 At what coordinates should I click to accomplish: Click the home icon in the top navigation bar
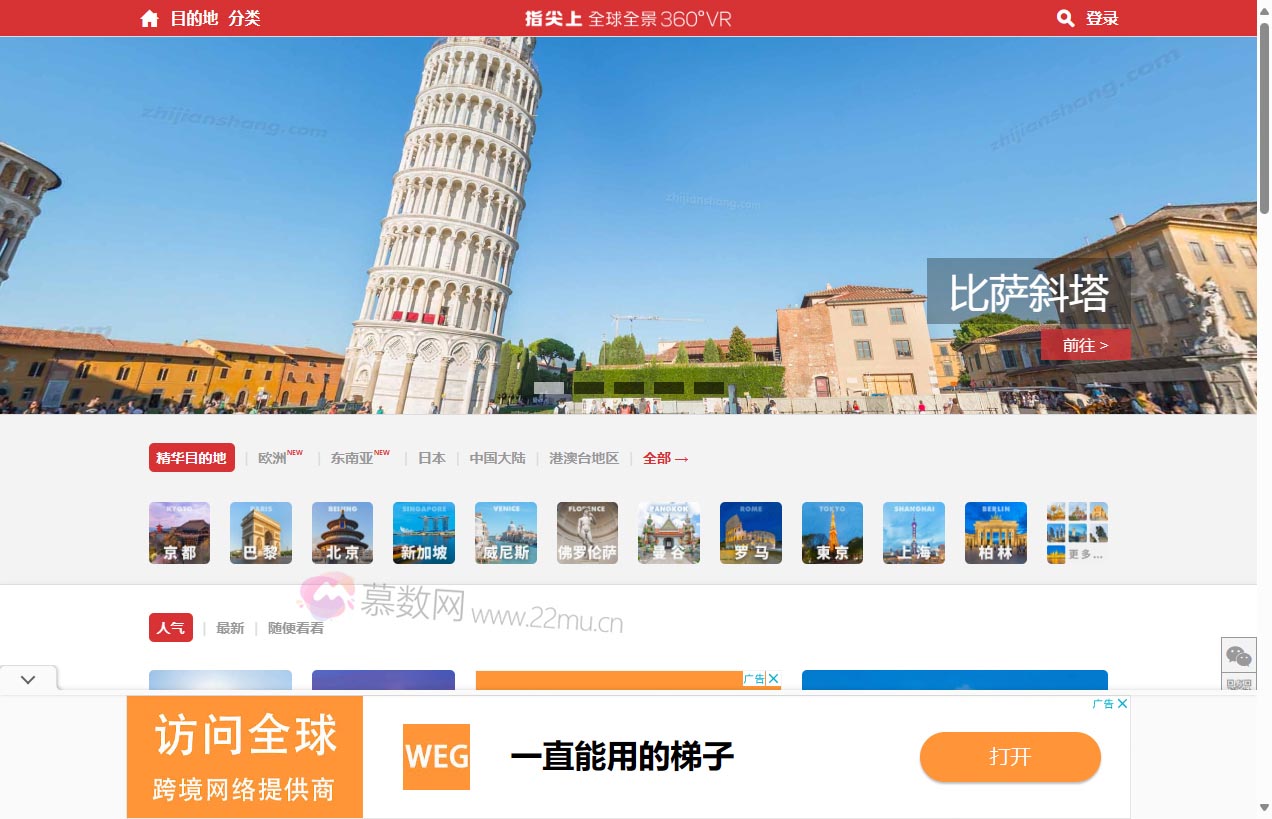click(x=149, y=17)
